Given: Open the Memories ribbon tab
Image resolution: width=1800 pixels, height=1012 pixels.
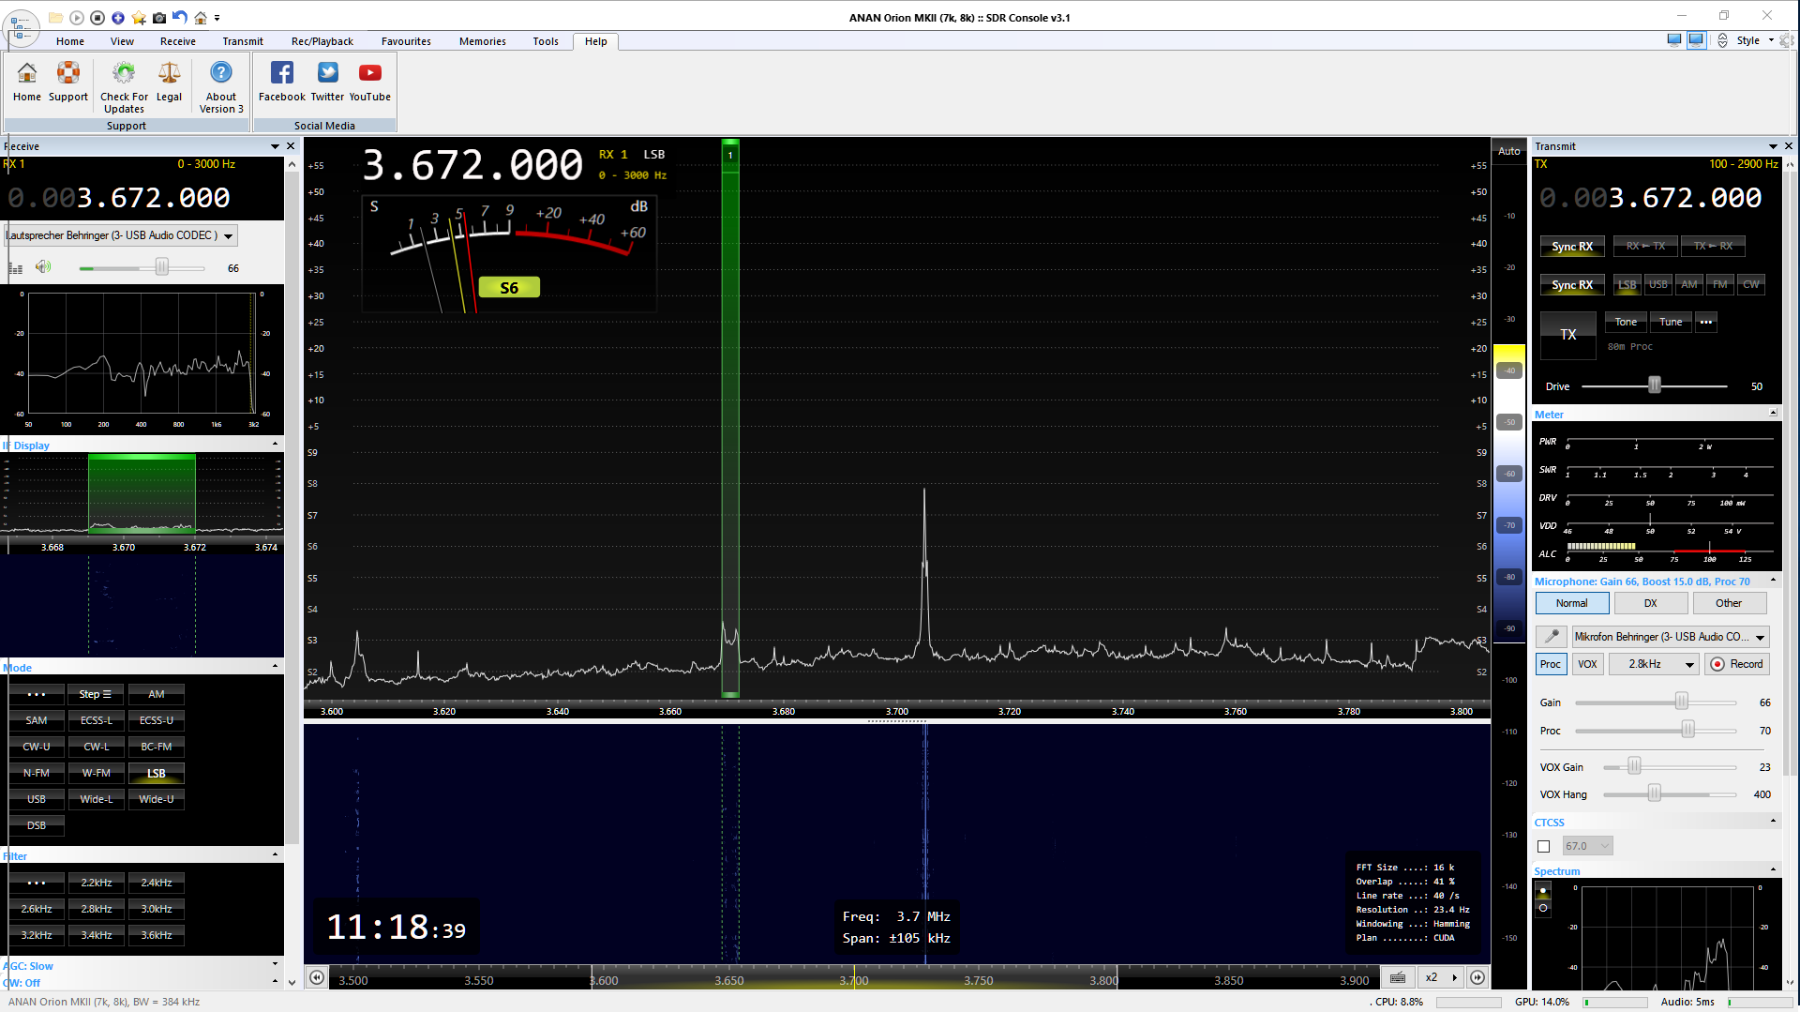Looking at the screenshot, I should pyautogui.click(x=482, y=41).
